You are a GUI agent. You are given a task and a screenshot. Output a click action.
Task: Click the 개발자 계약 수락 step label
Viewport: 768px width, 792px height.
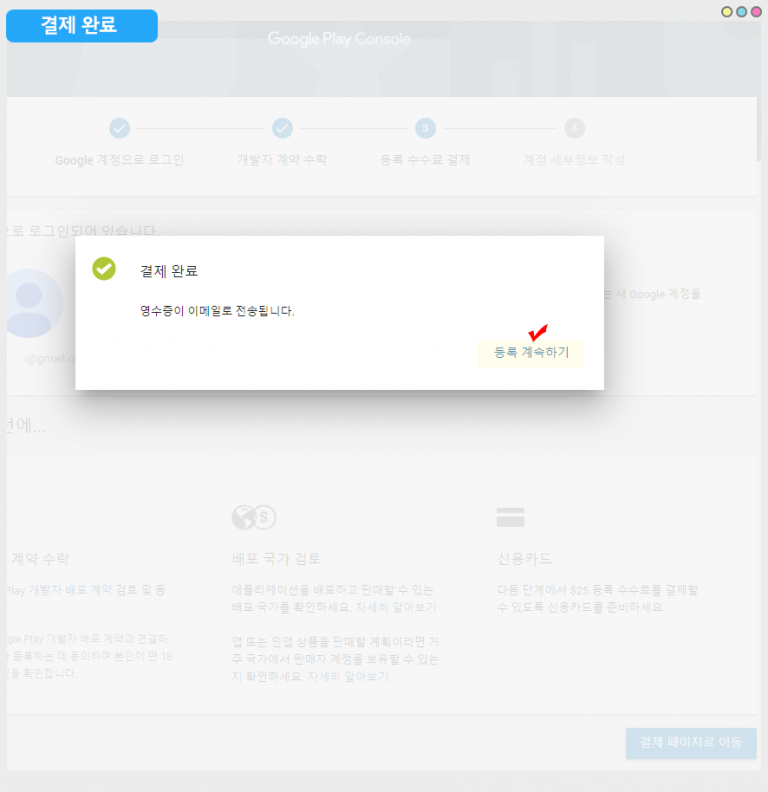282,160
